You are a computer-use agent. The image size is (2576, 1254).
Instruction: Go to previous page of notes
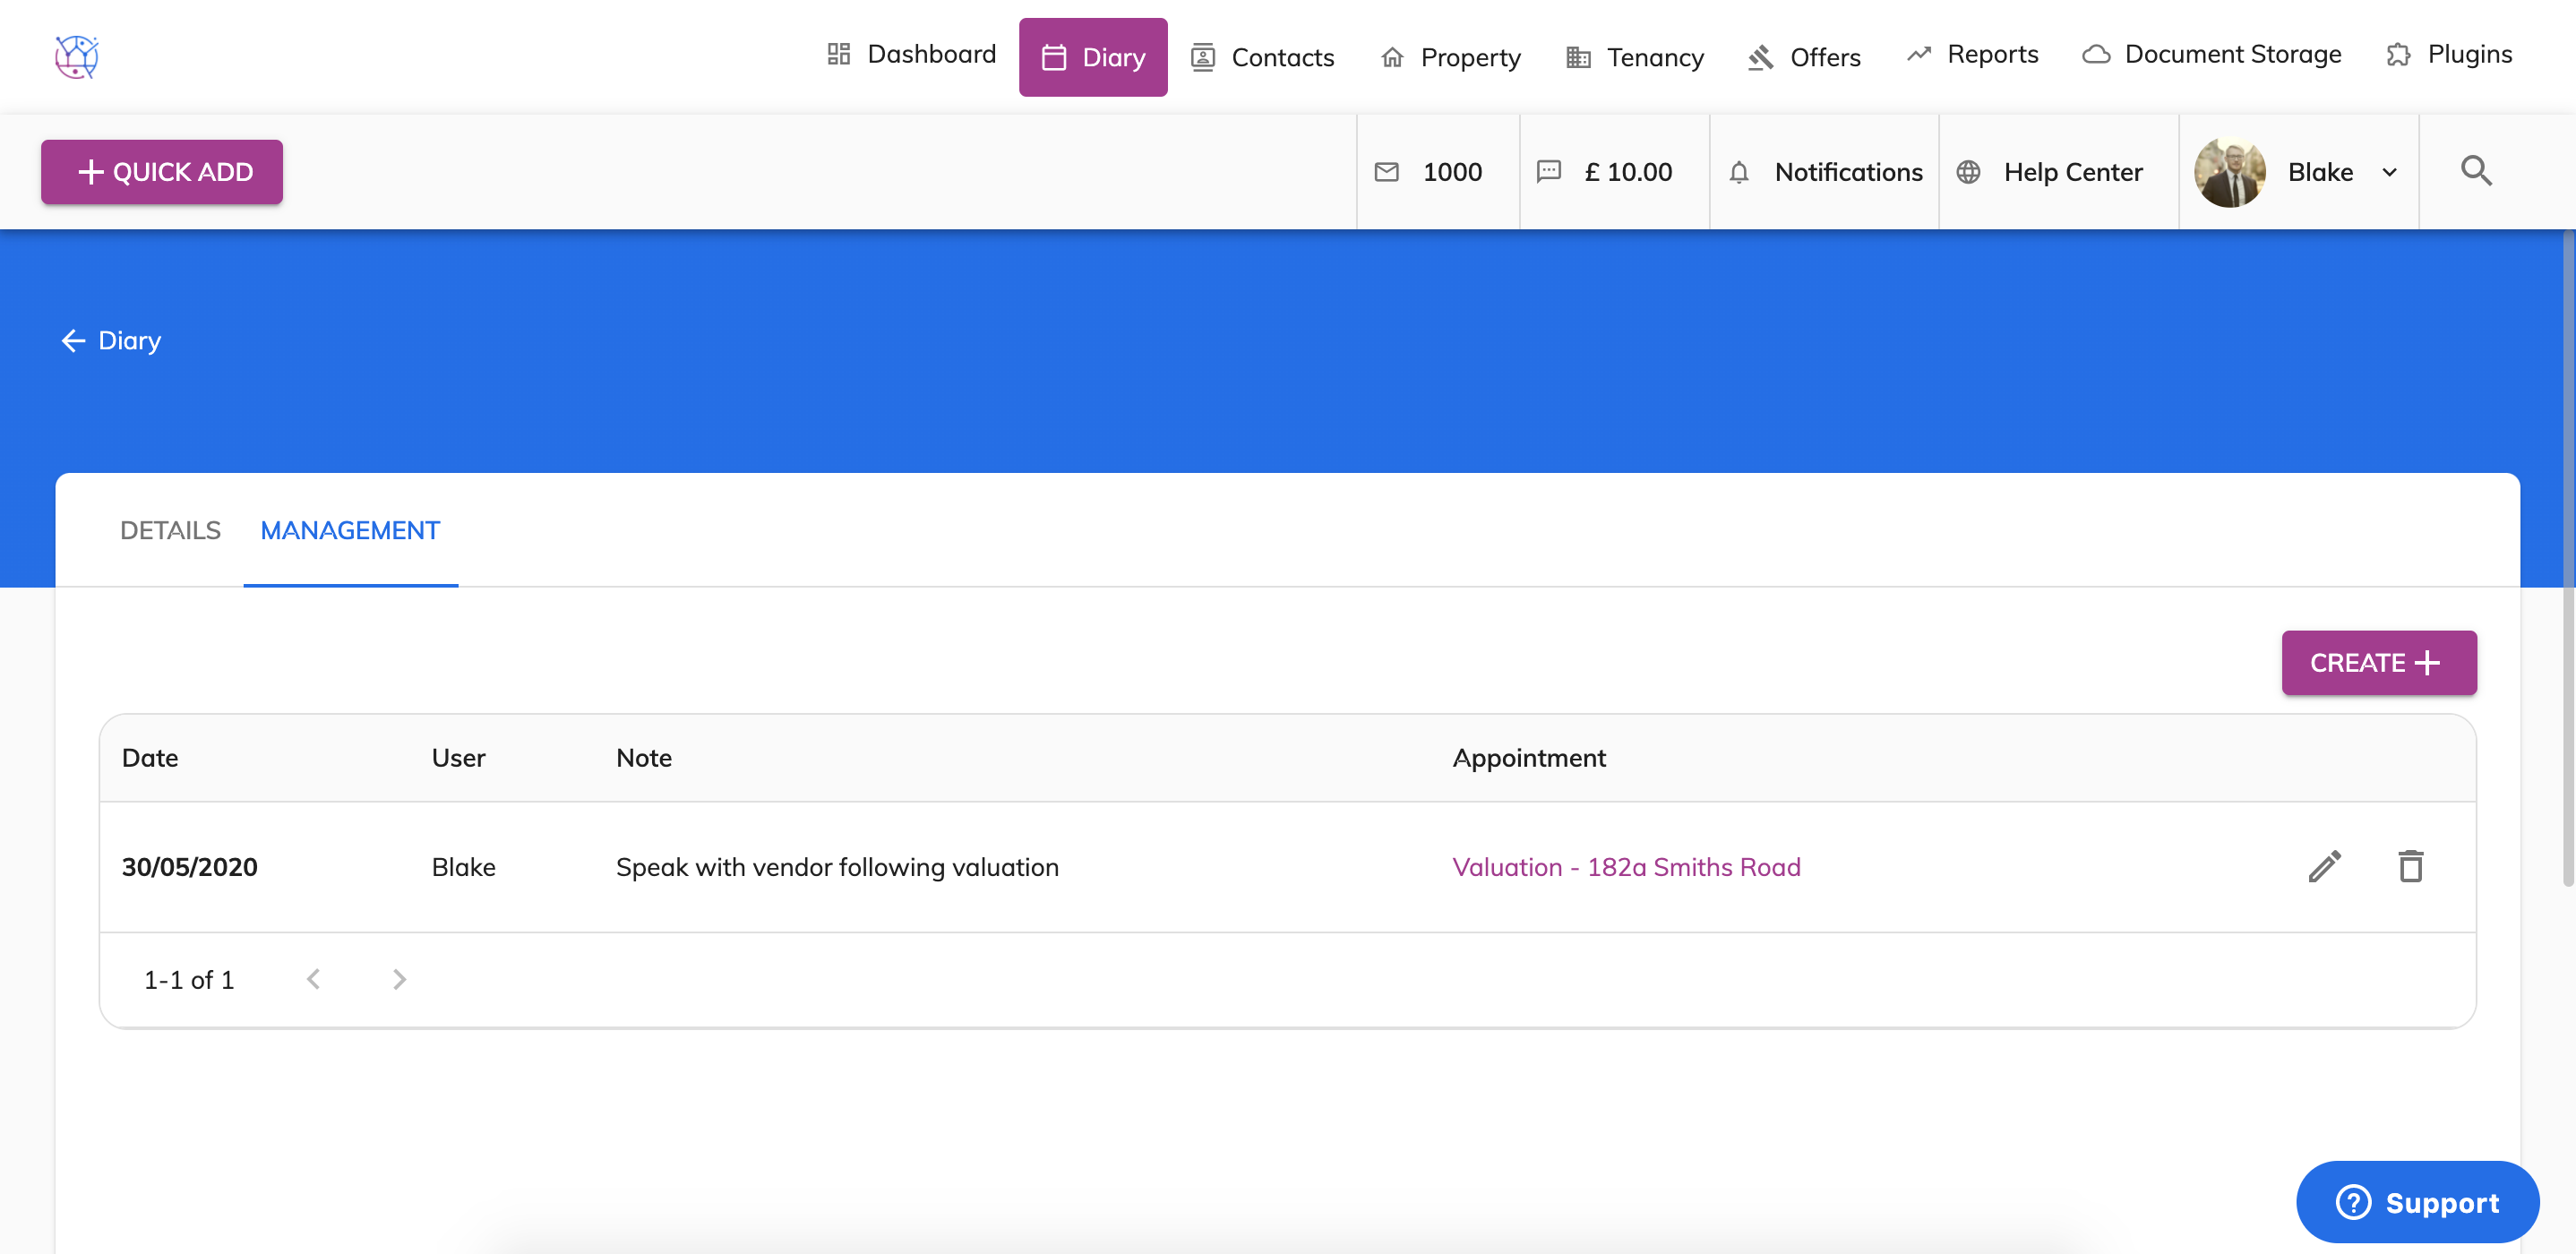313,979
